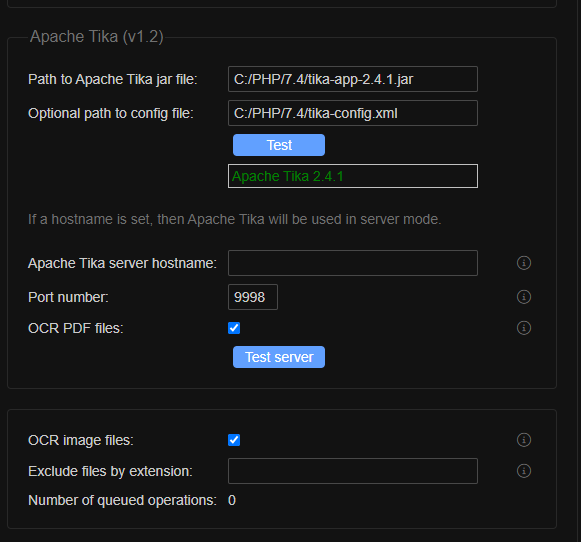
Task: Uncheck the OCR PDF files checkbox
Action: coord(234,328)
